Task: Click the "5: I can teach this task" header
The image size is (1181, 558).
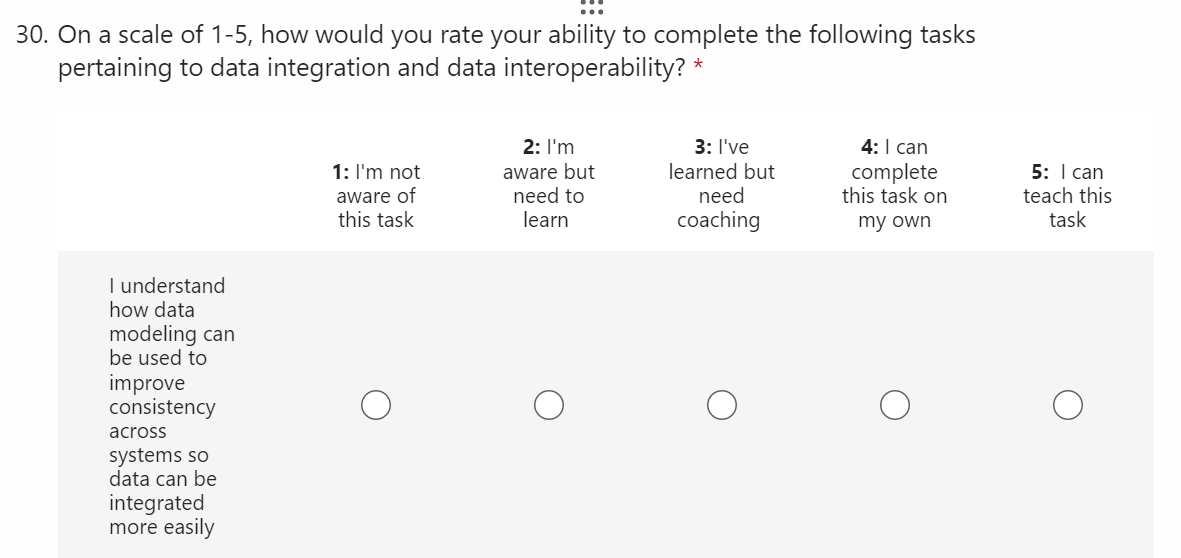Action: tap(1067, 196)
